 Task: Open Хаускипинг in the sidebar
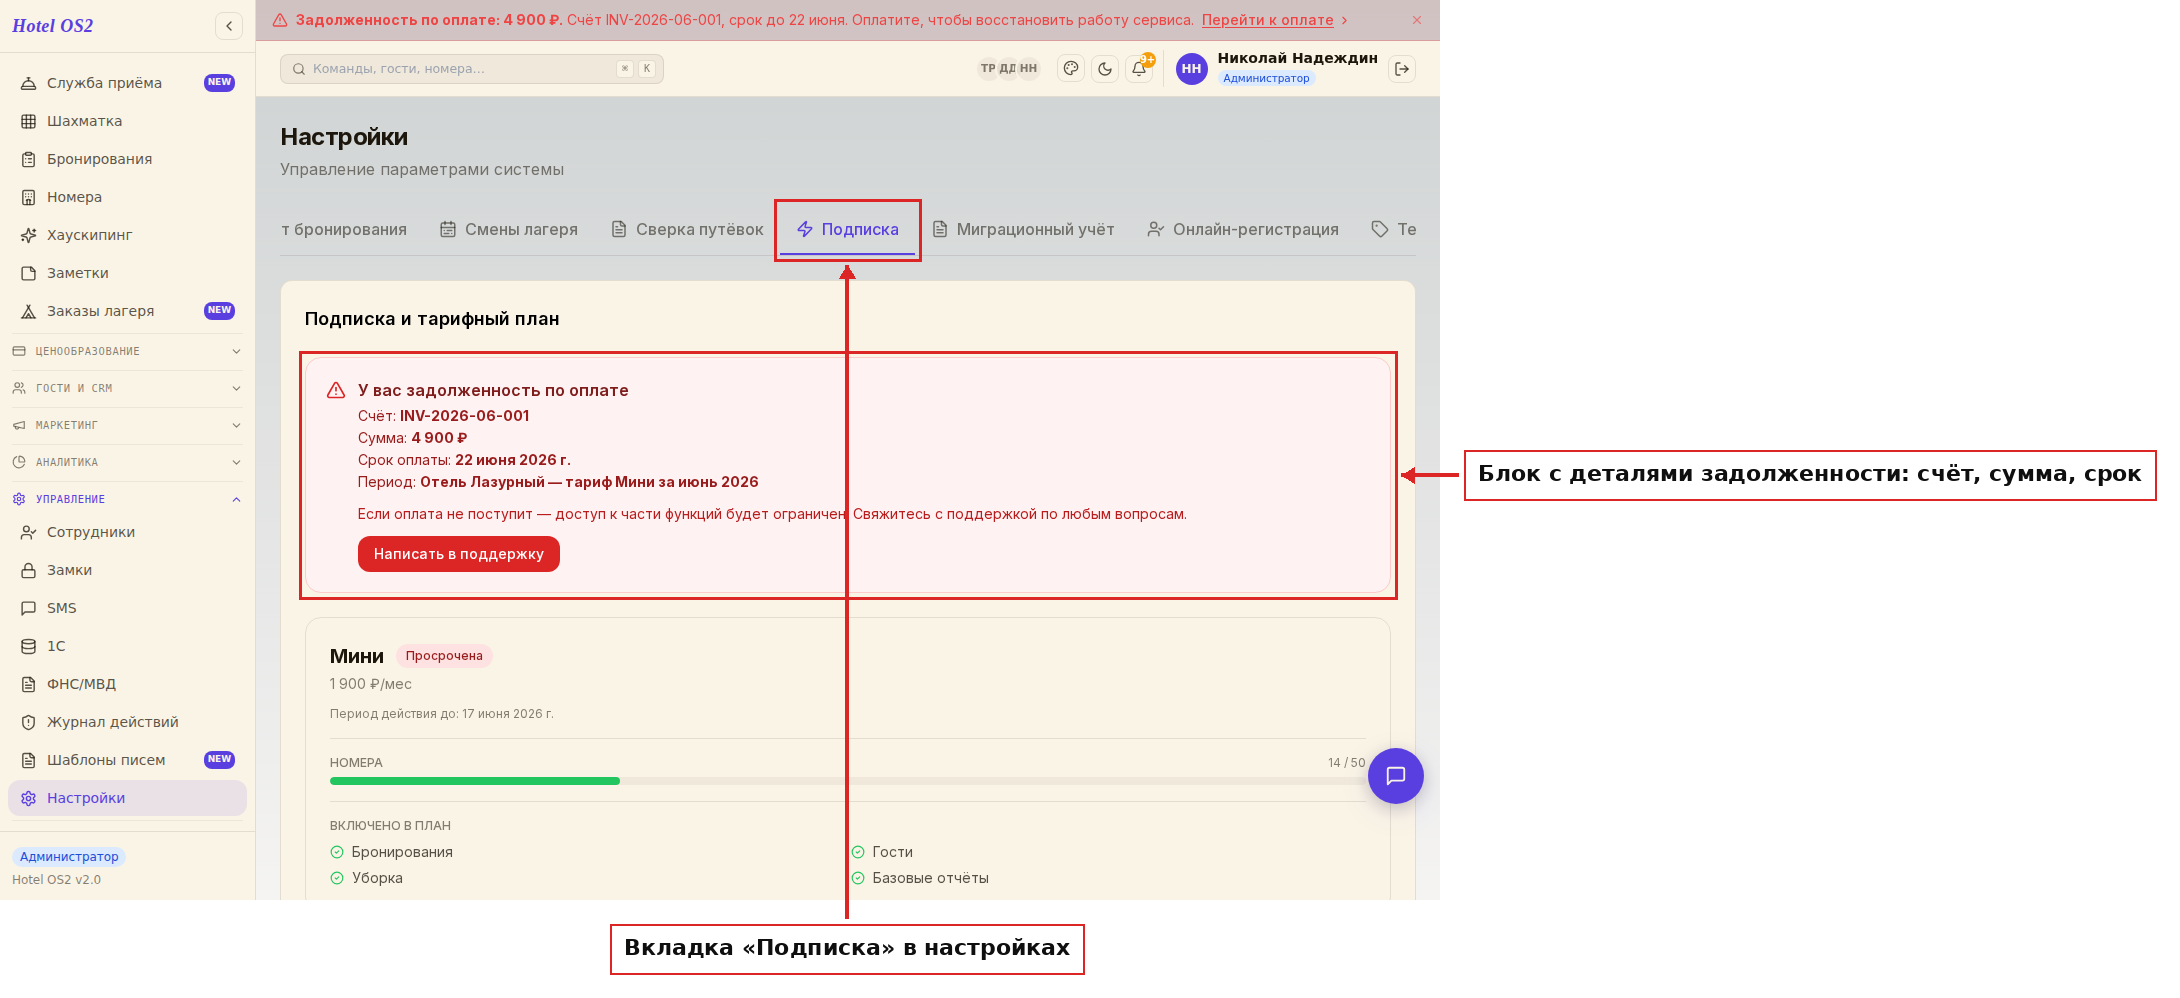point(127,235)
